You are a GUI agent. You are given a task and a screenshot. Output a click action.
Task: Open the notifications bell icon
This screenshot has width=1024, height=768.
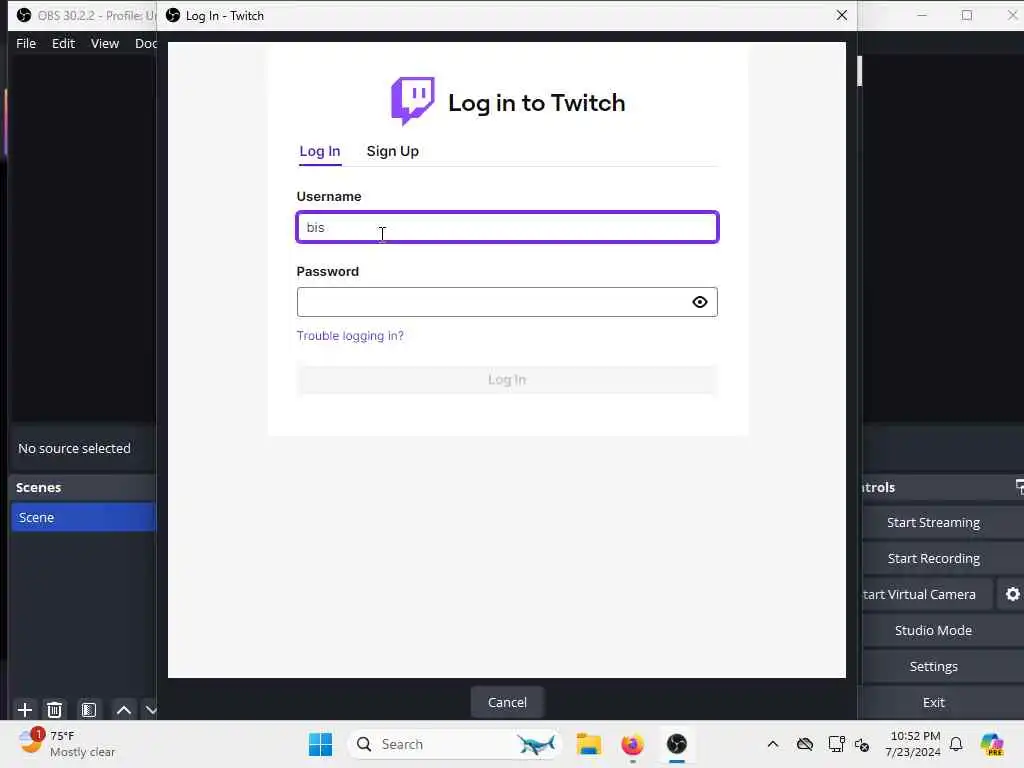point(956,744)
